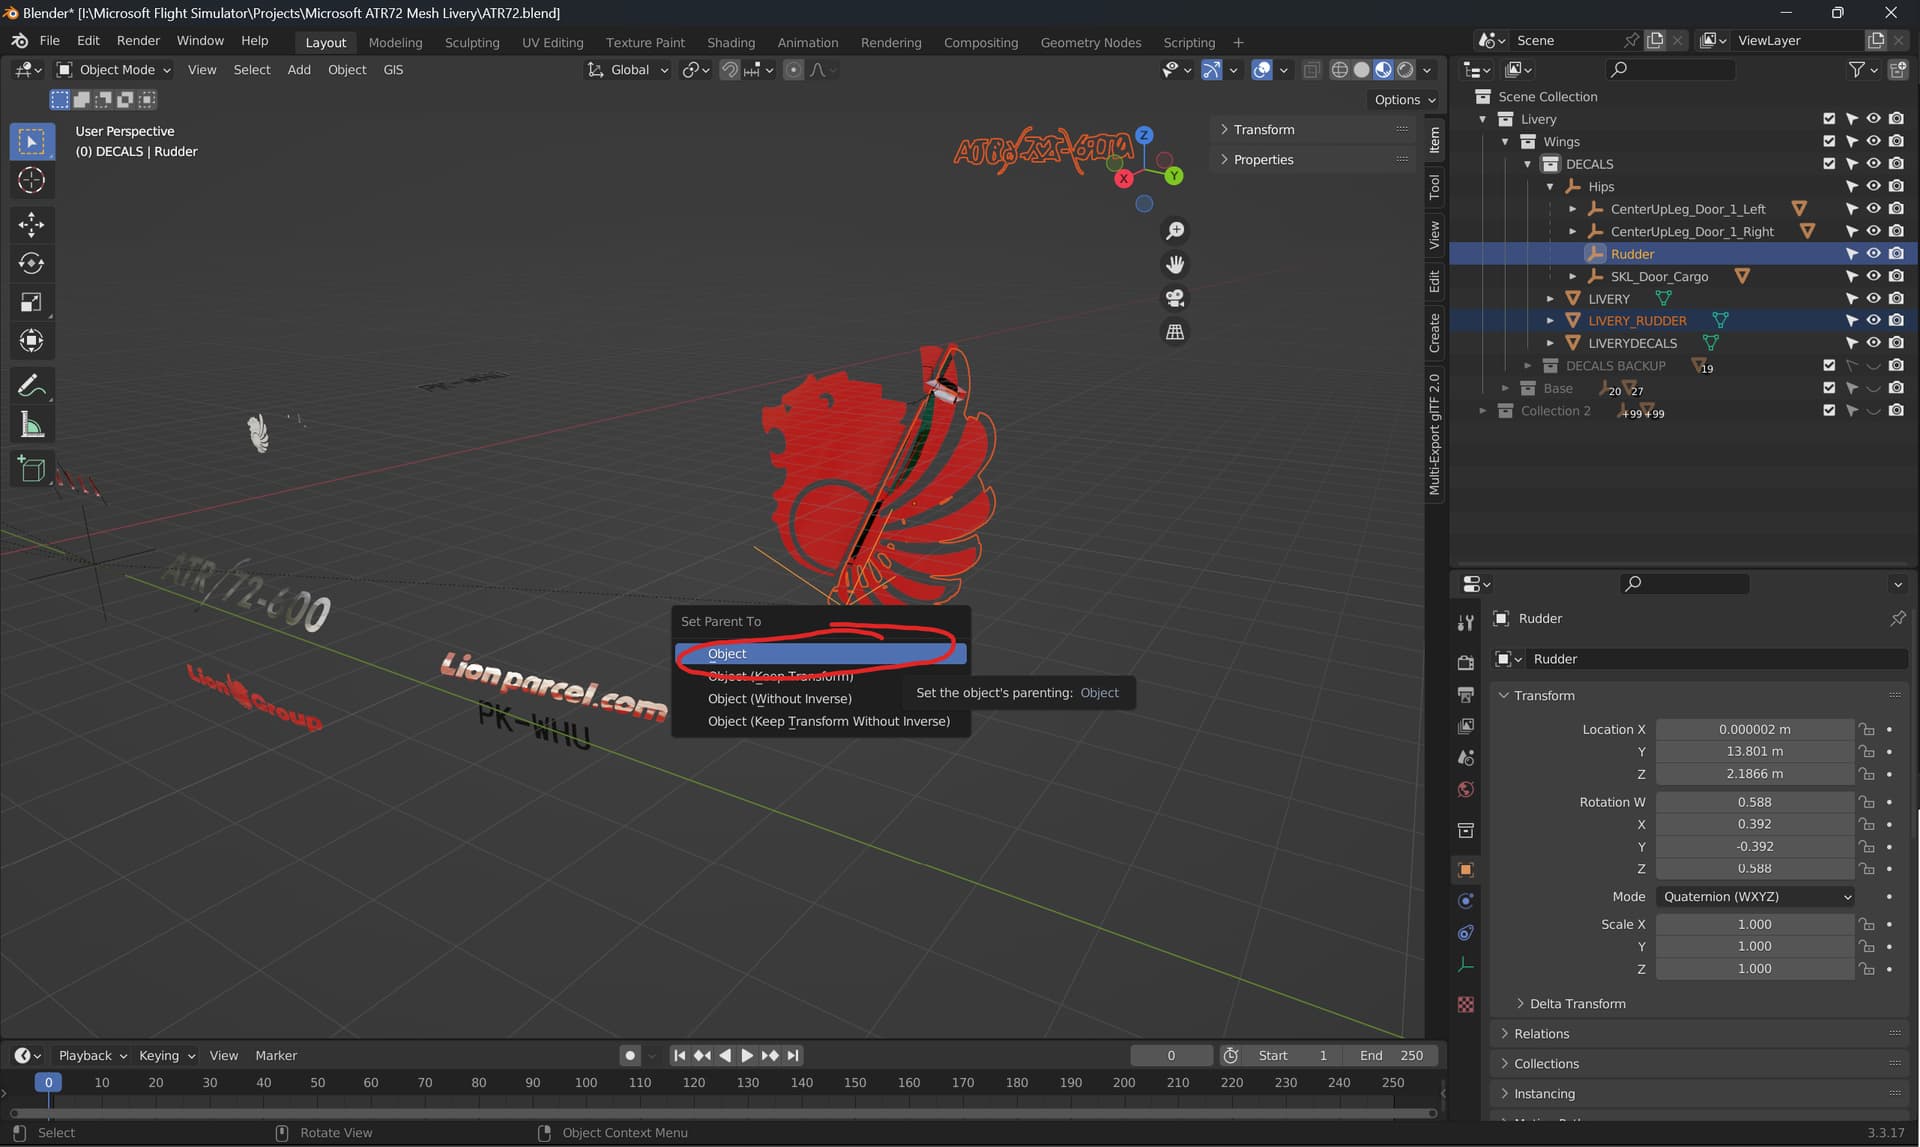The height and width of the screenshot is (1147, 1920).
Task: Open the Shading workspace tab
Action: click(x=731, y=42)
